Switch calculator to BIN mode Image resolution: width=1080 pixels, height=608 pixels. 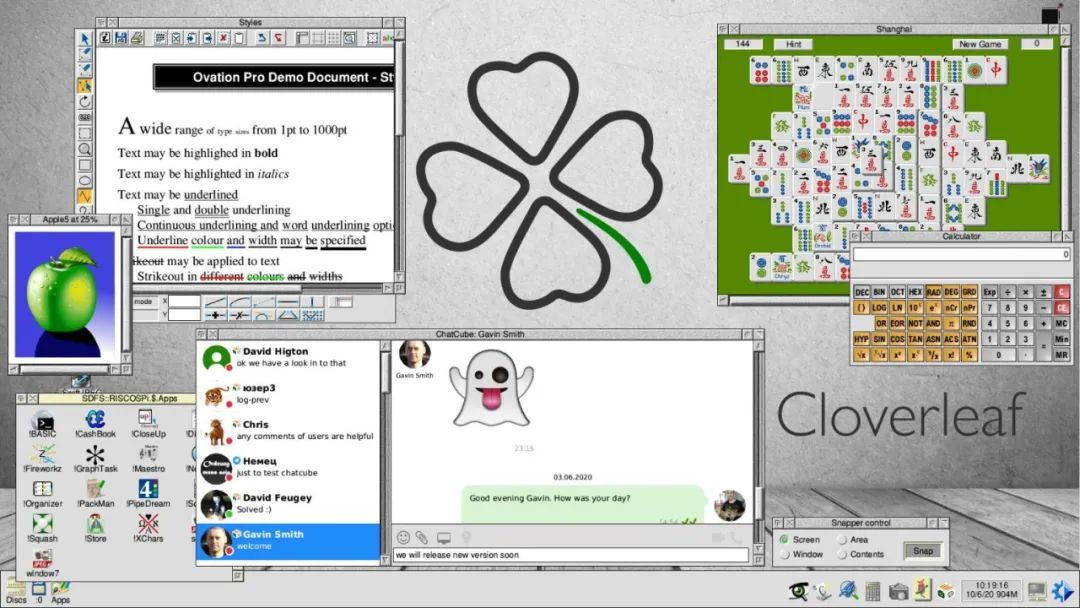[879, 292]
